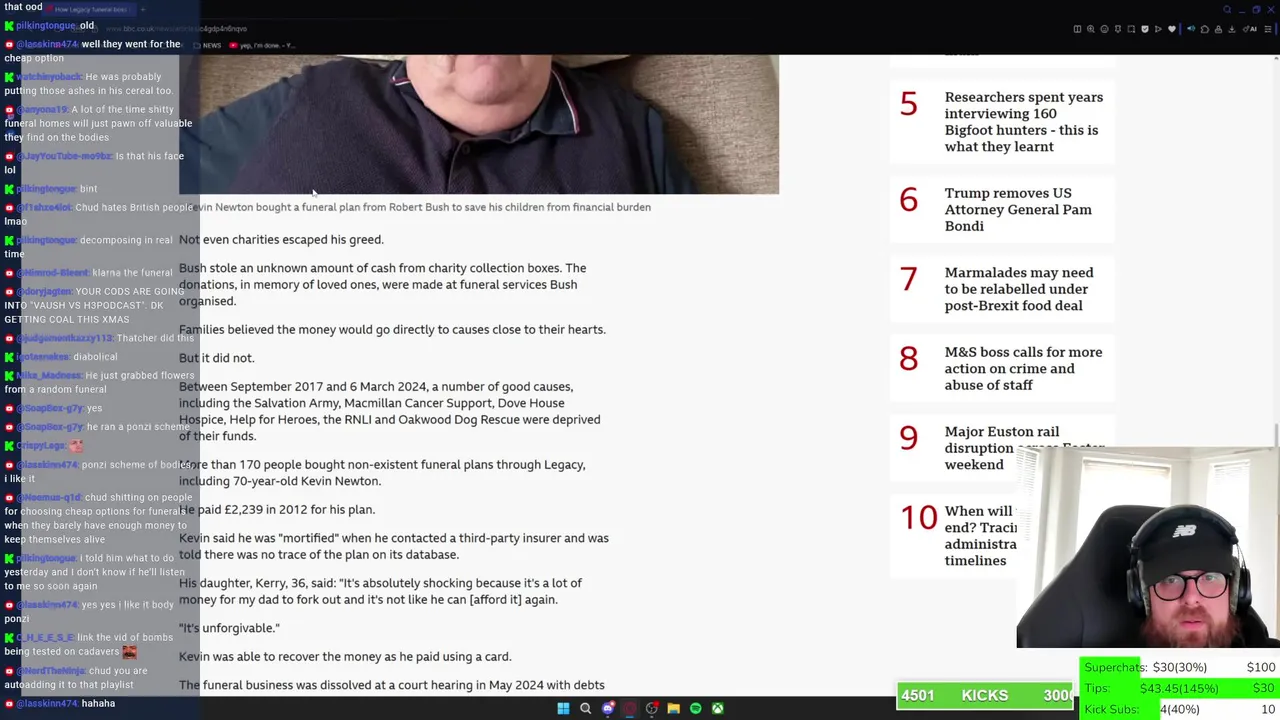Open the "yep, I'm done" YouTube bookmark
This screenshot has height=720, width=1280.
pyautogui.click(x=263, y=45)
